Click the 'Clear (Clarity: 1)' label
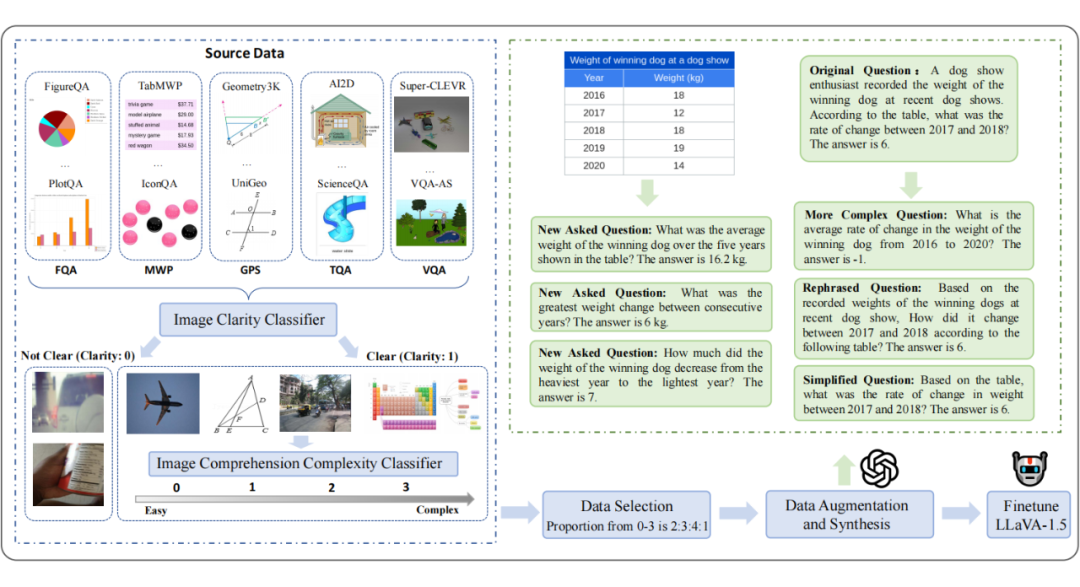The image size is (1080, 587). pyautogui.click(x=412, y=356)
